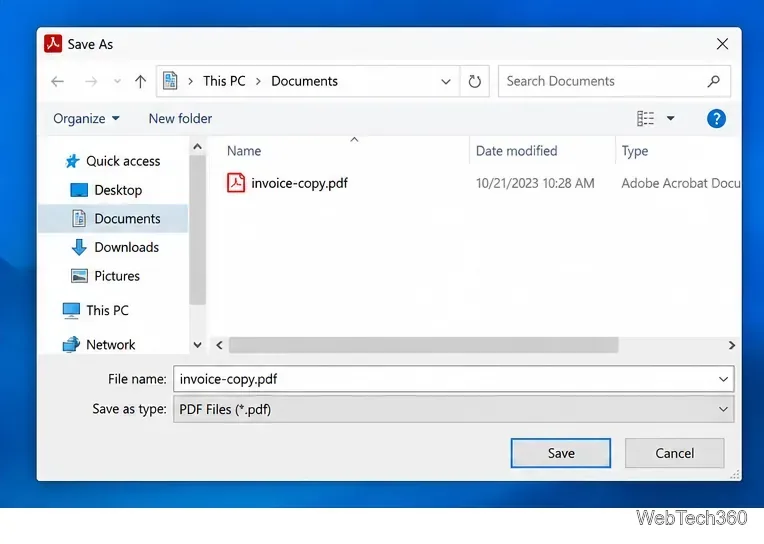Click the Back navigation arrow
This screenshot has width=764, height=544.
[57, 81]
